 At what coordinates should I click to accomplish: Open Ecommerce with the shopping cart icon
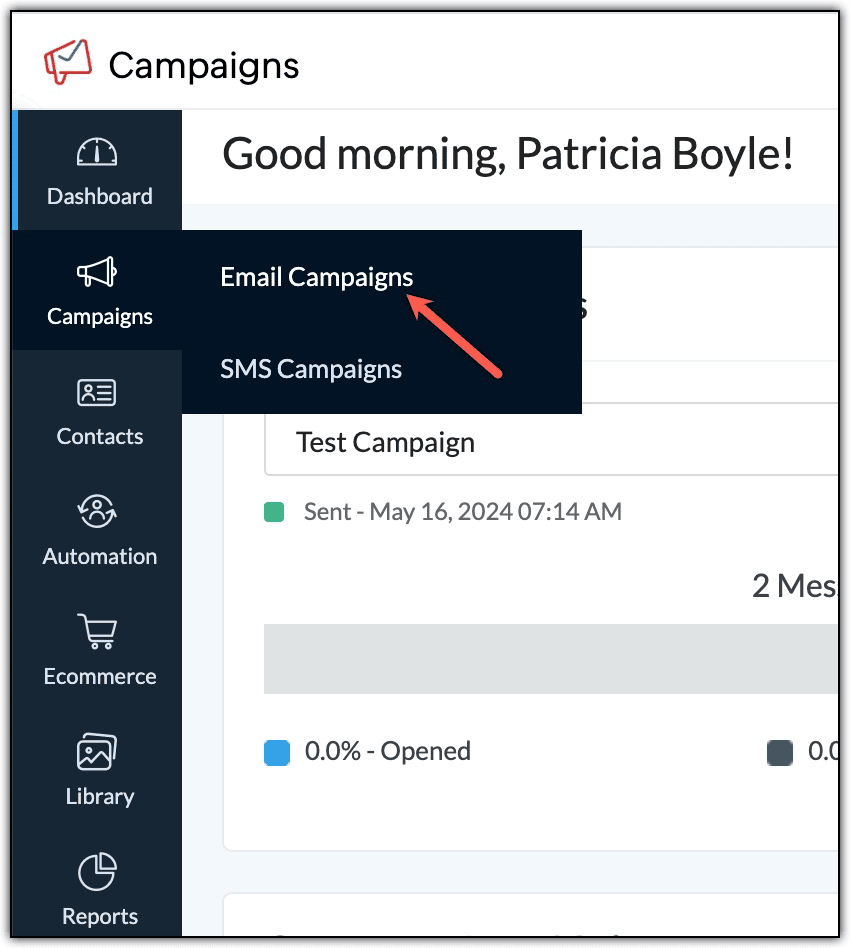click(99, 633)
